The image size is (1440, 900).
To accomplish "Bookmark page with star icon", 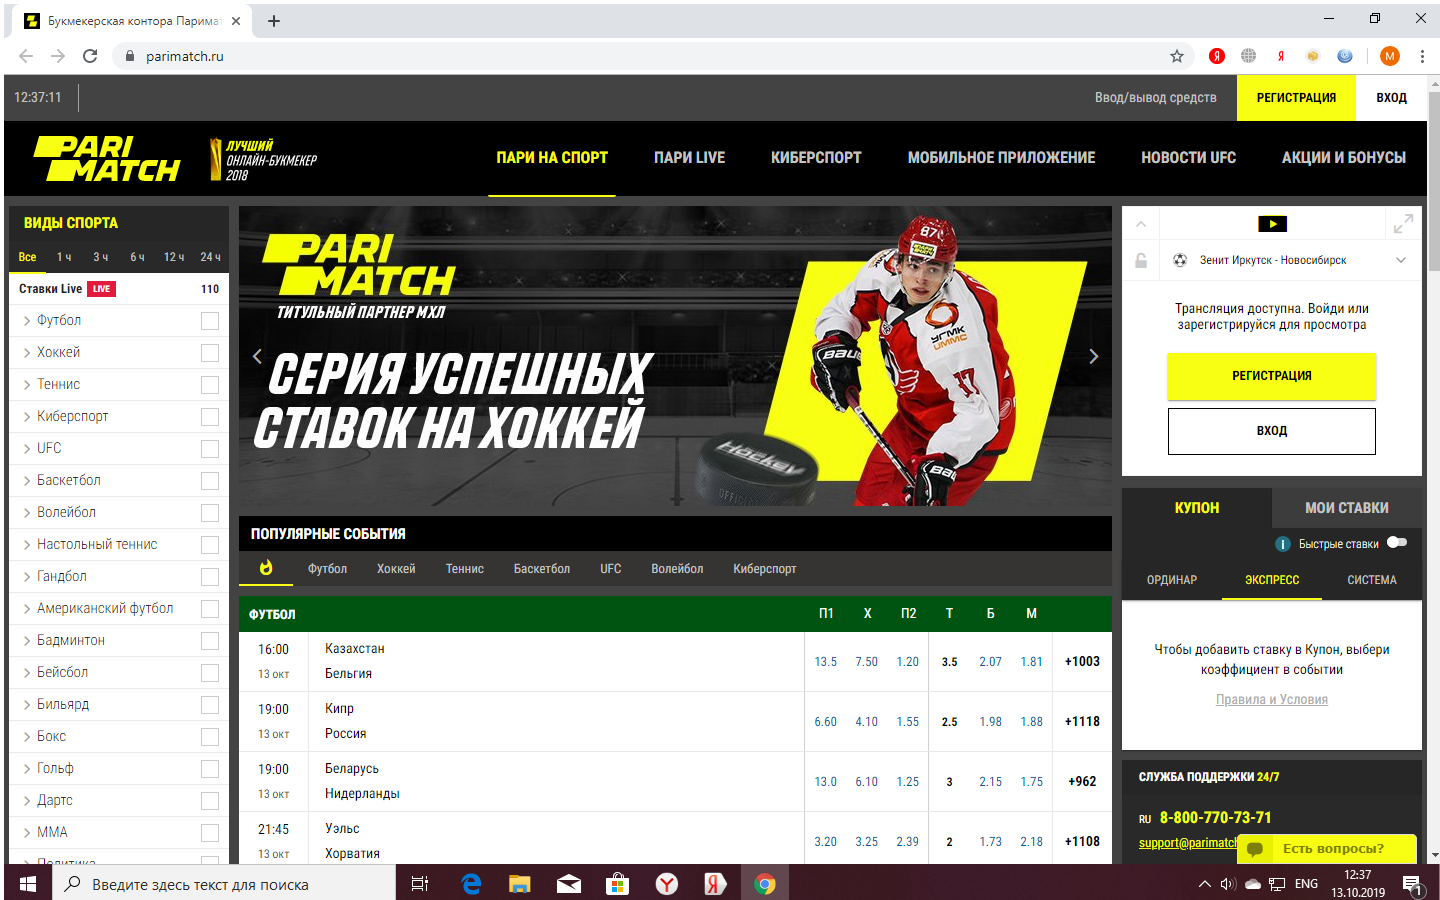I will click(x=1177, y=56).
